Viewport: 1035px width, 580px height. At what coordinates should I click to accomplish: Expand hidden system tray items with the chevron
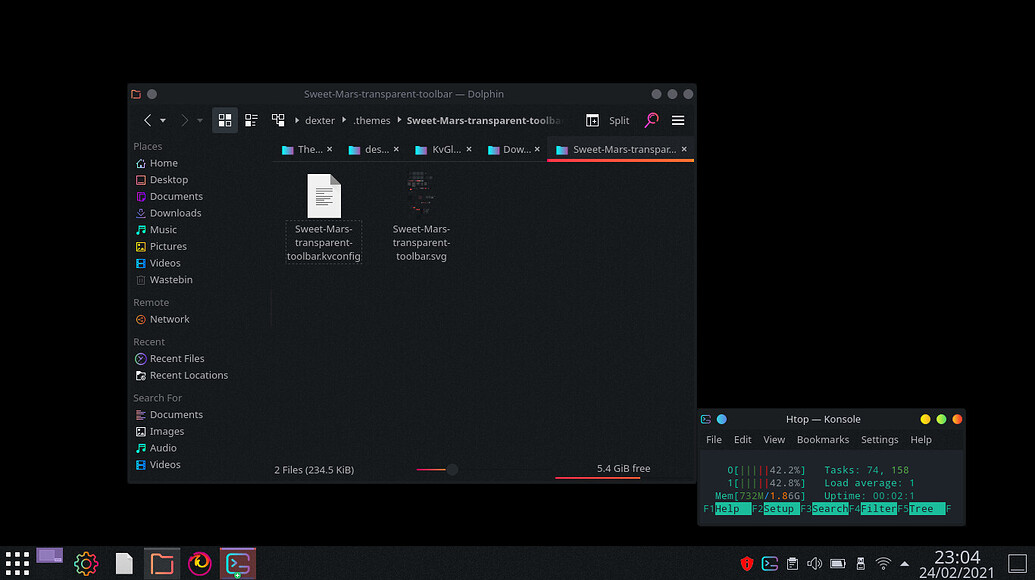pos(904,563)
